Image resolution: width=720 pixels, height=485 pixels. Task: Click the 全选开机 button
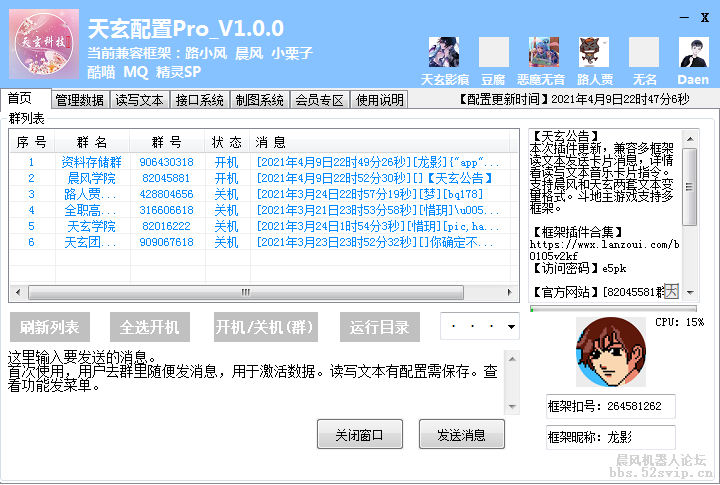click(150, 327)
